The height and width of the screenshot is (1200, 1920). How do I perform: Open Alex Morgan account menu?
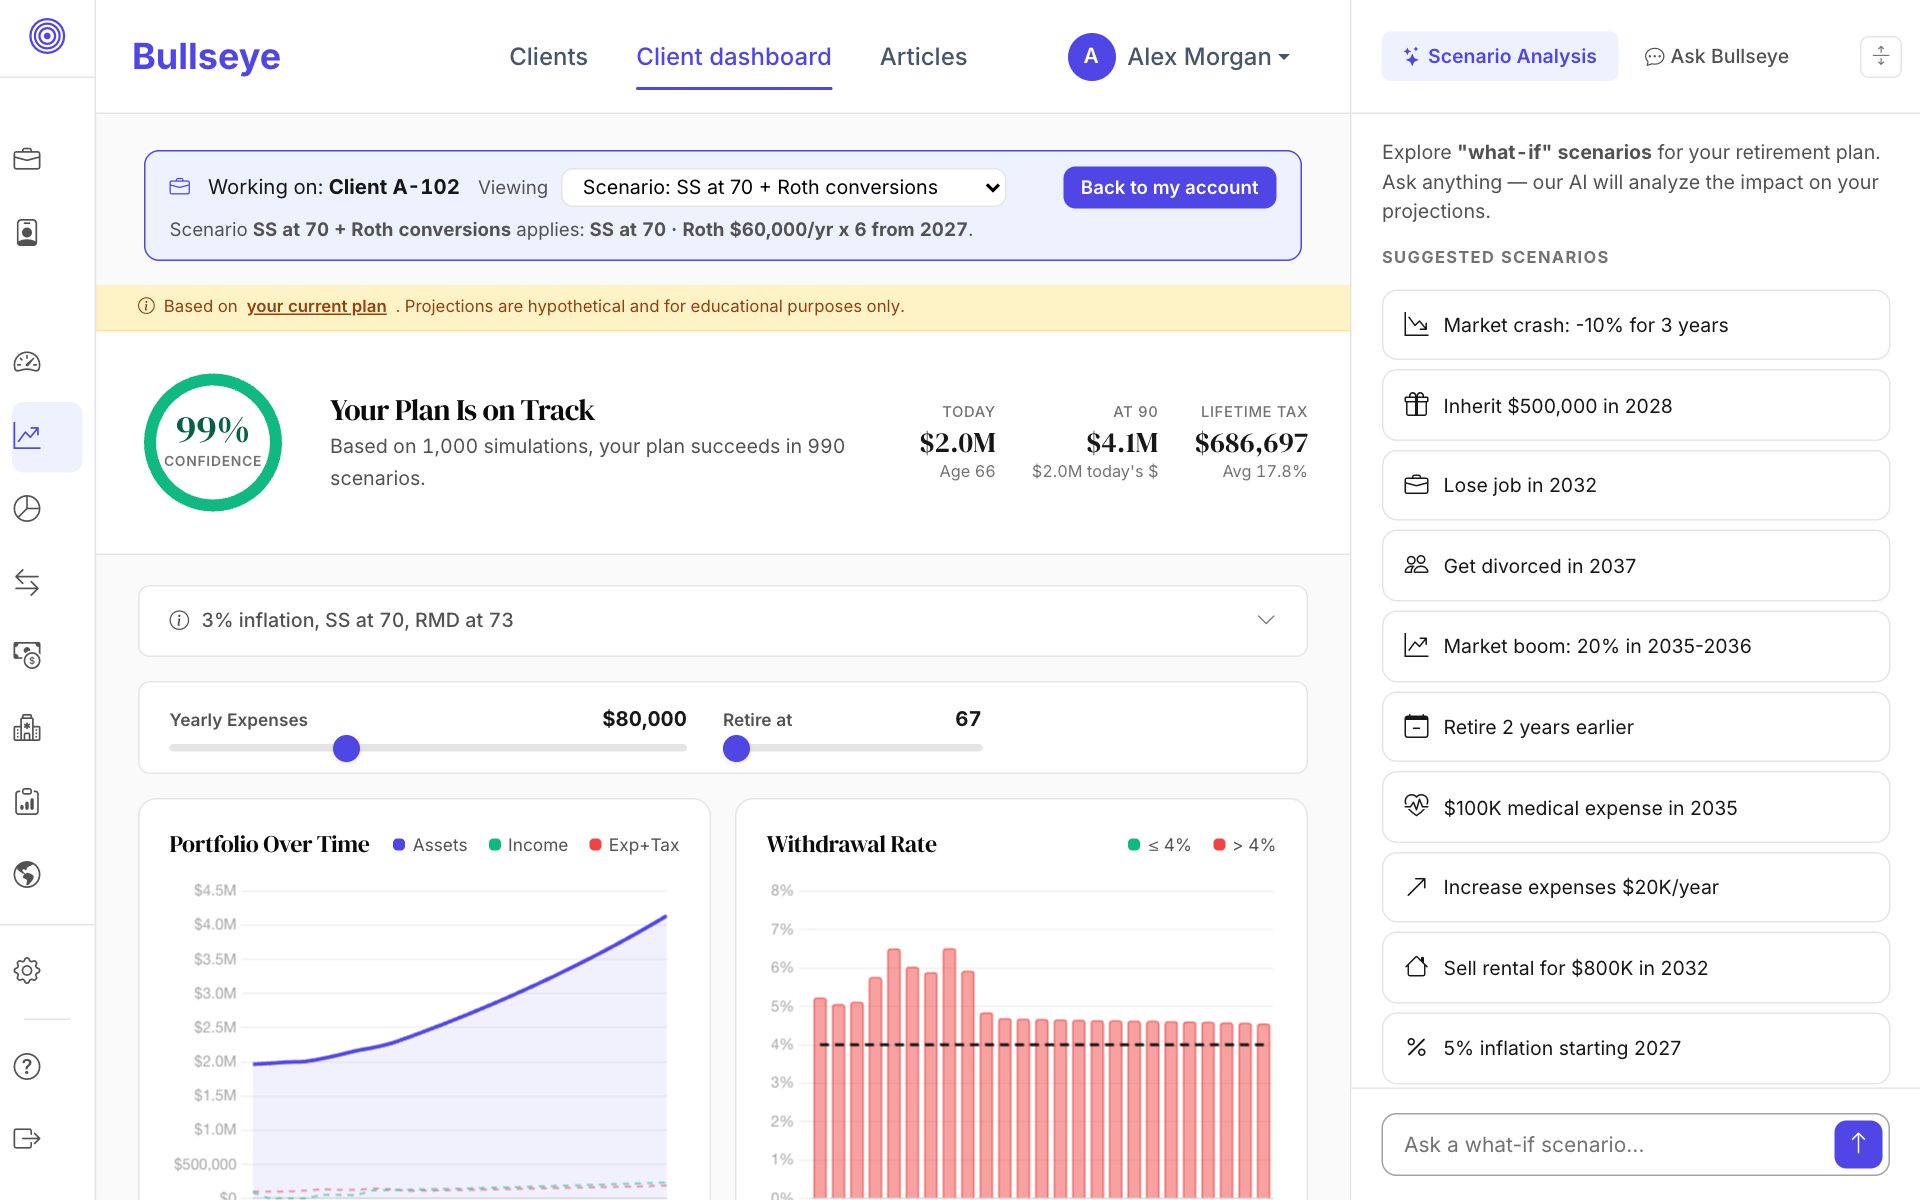tap(1179, 57)
